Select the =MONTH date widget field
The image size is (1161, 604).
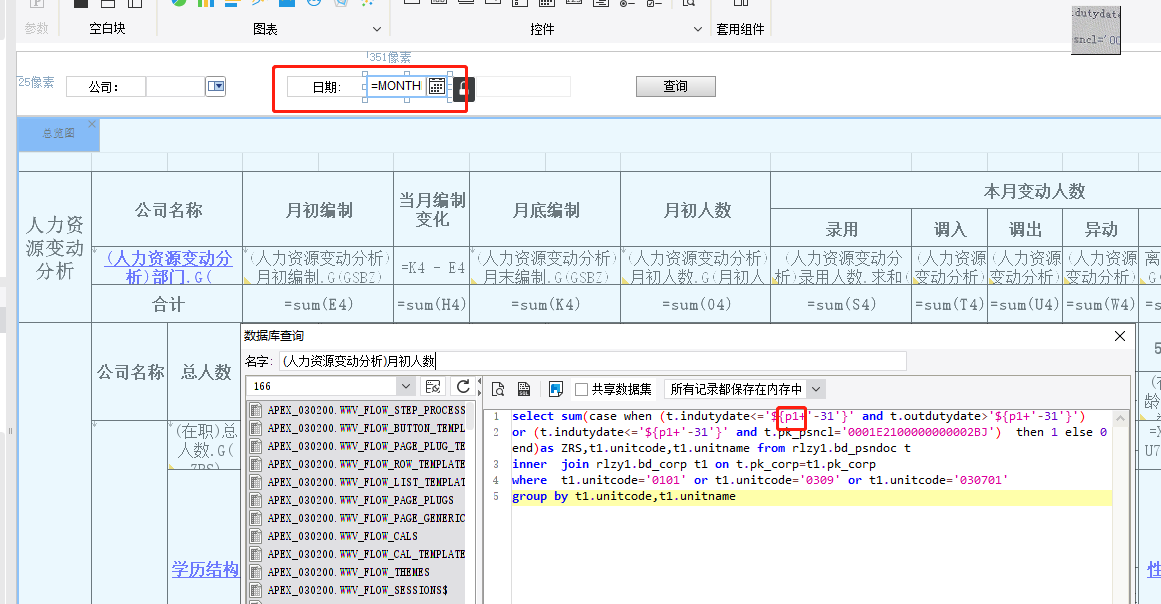[x=396, y=86]
